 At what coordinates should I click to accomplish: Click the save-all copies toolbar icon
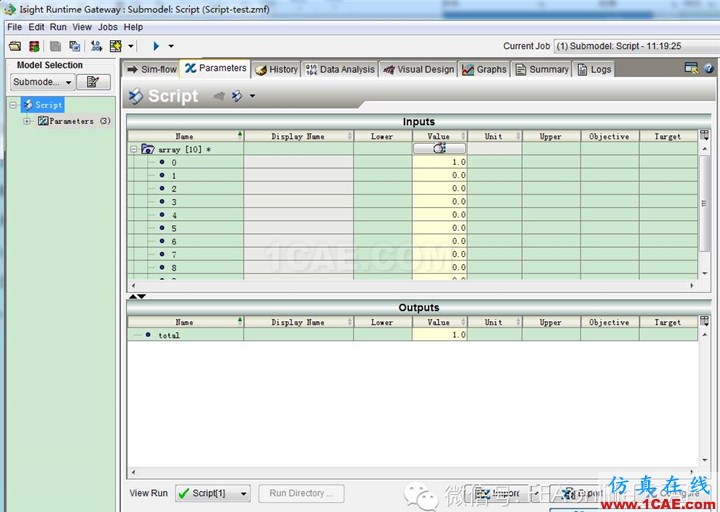(x=74, y=46)
